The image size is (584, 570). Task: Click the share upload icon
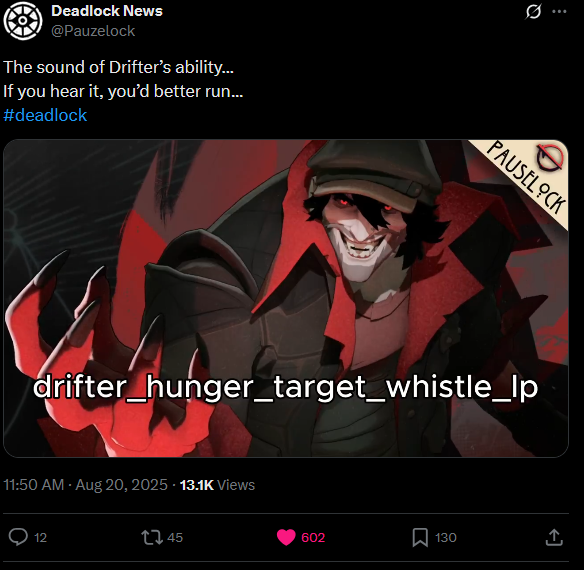click(x=554, y=537)
